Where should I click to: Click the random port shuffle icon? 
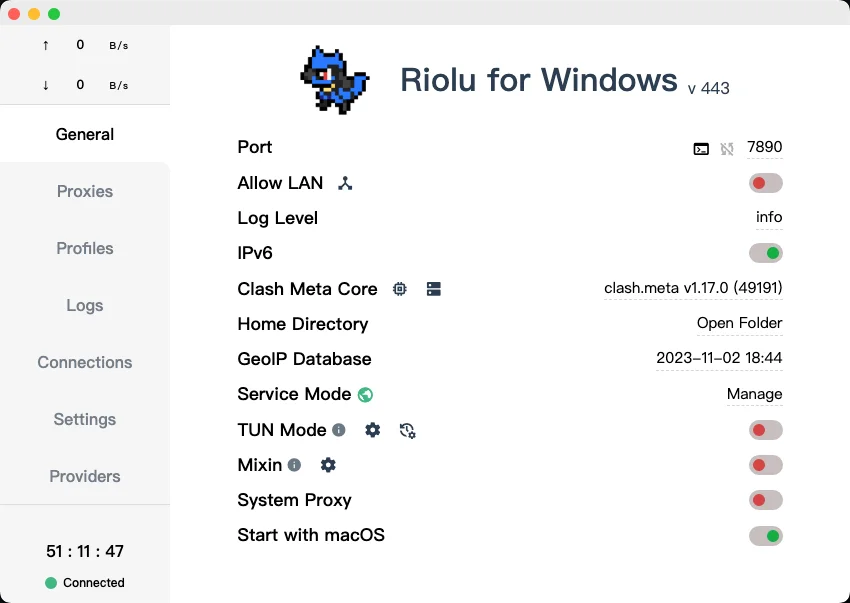coord(727,148)
